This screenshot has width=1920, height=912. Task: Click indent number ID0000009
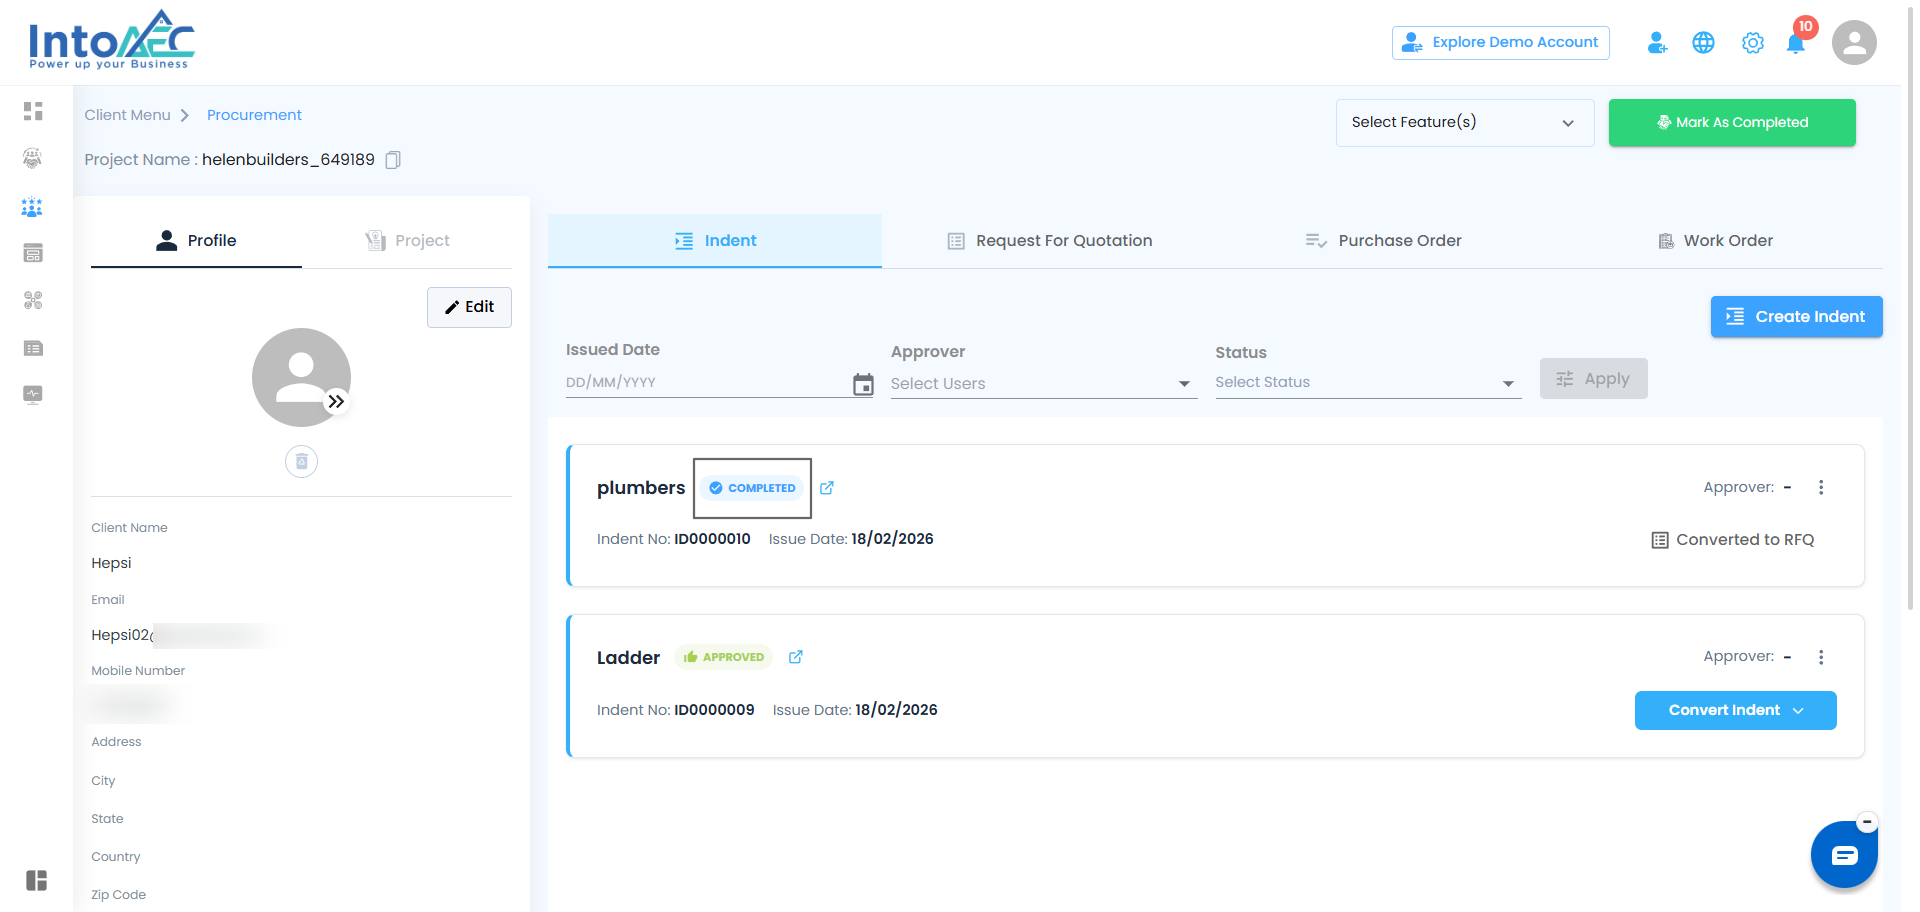click(x=714, y=710)
